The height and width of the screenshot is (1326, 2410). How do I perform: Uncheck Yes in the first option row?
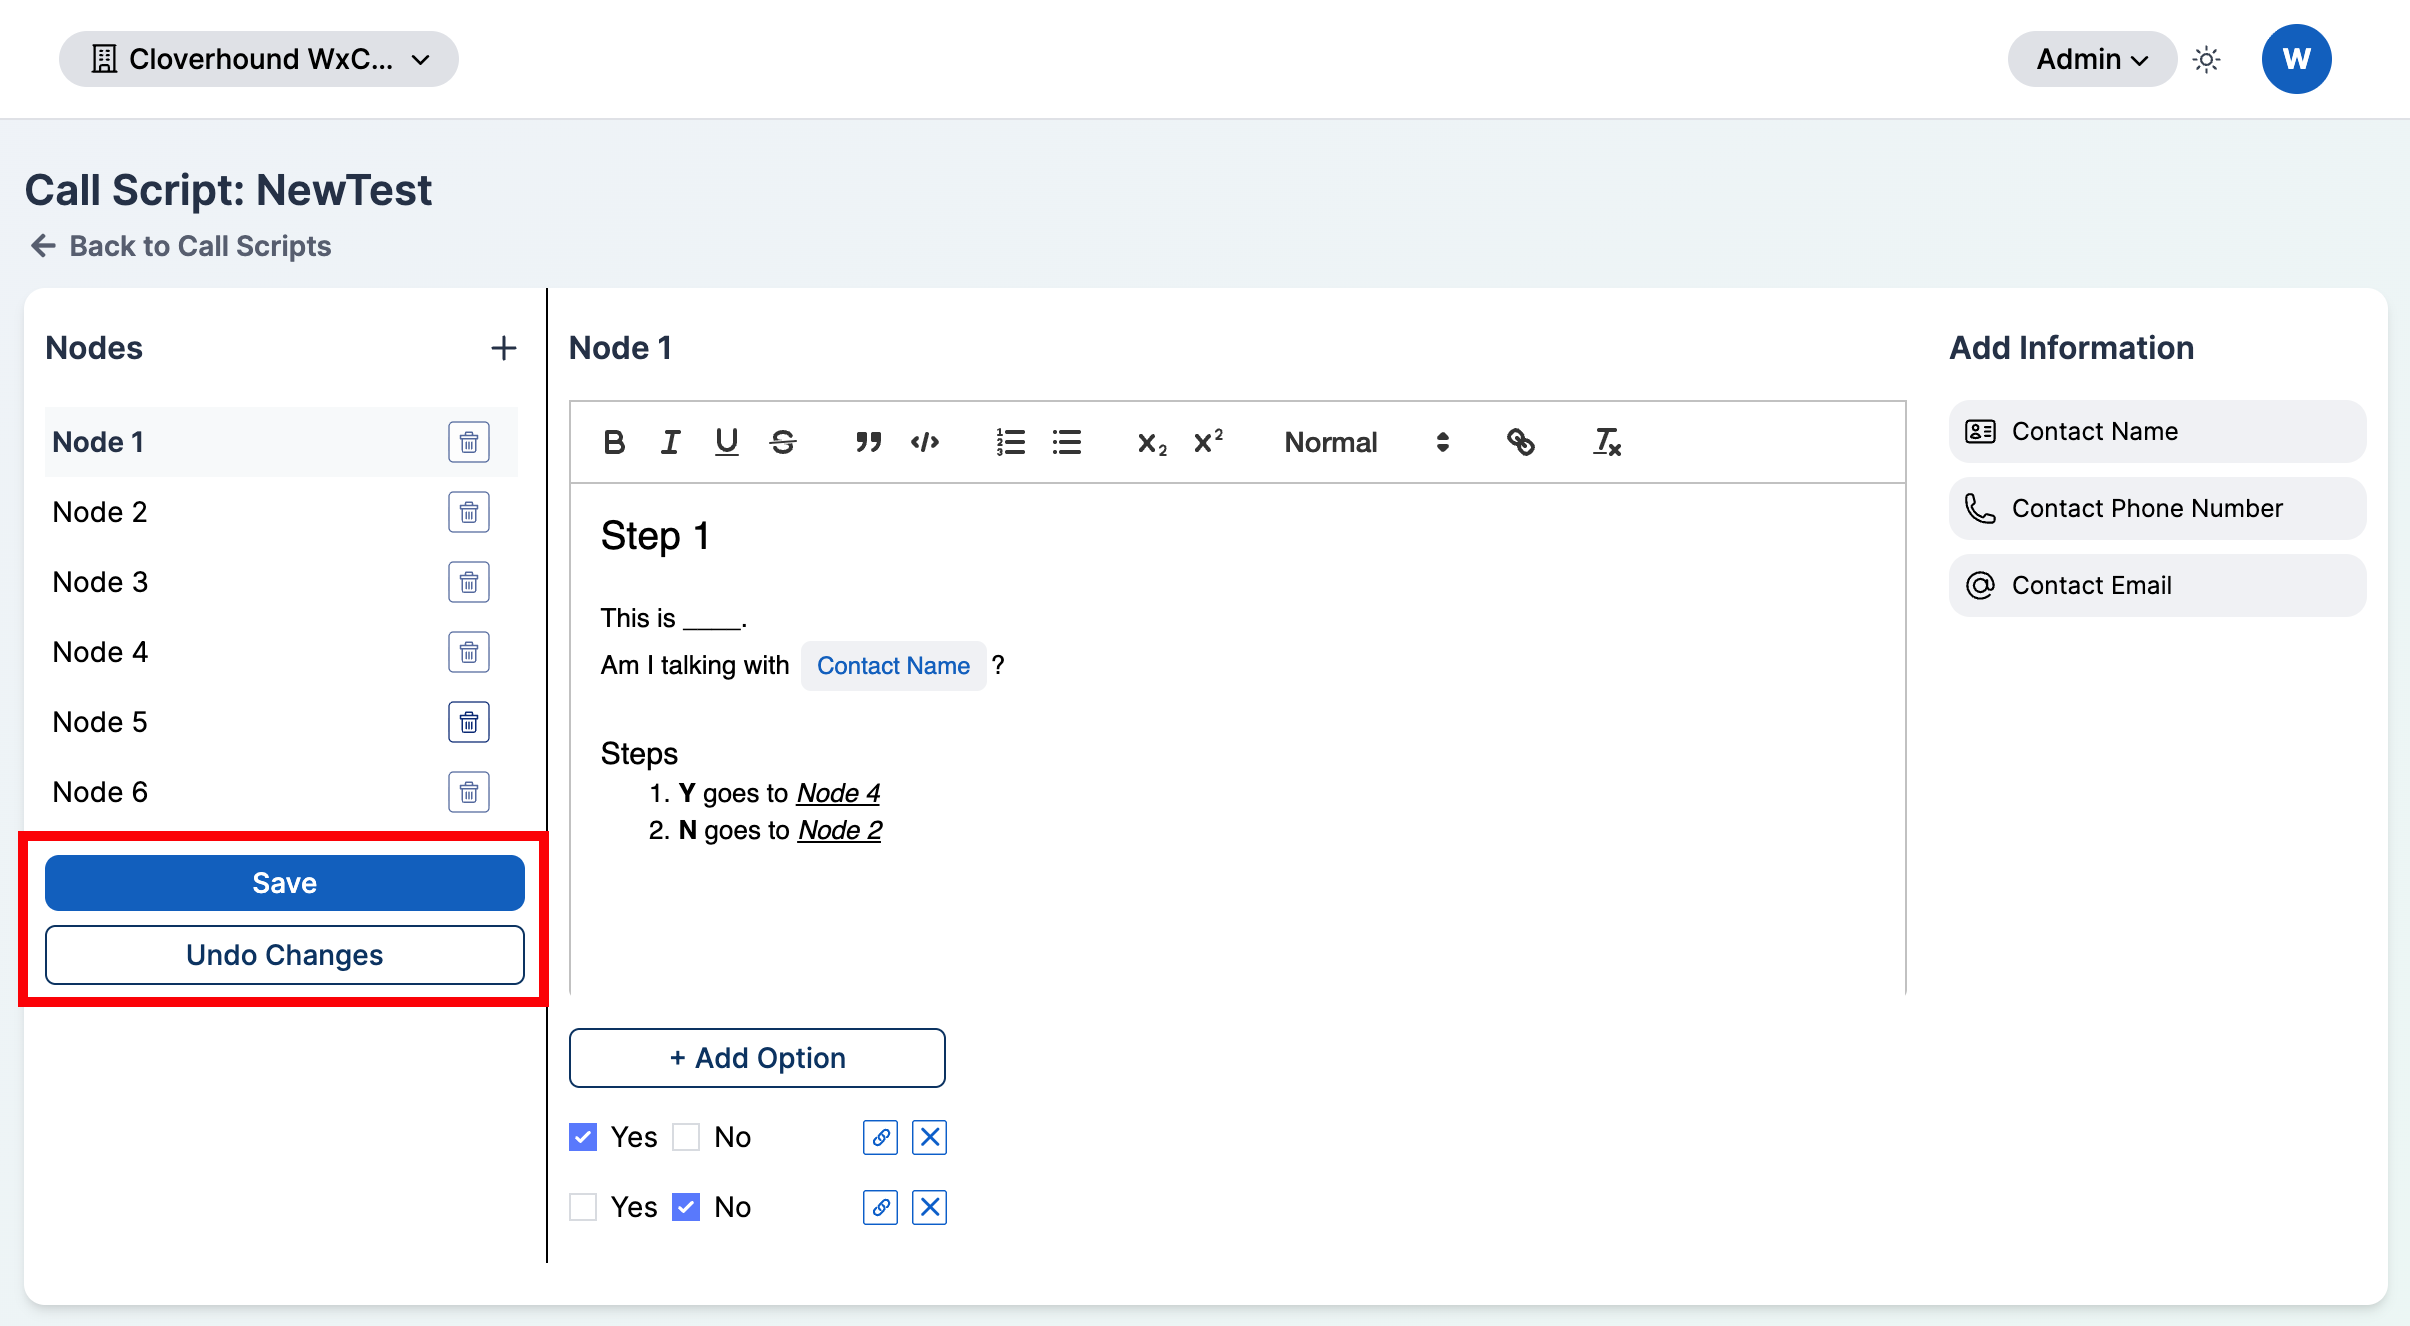click(583, 1137)
